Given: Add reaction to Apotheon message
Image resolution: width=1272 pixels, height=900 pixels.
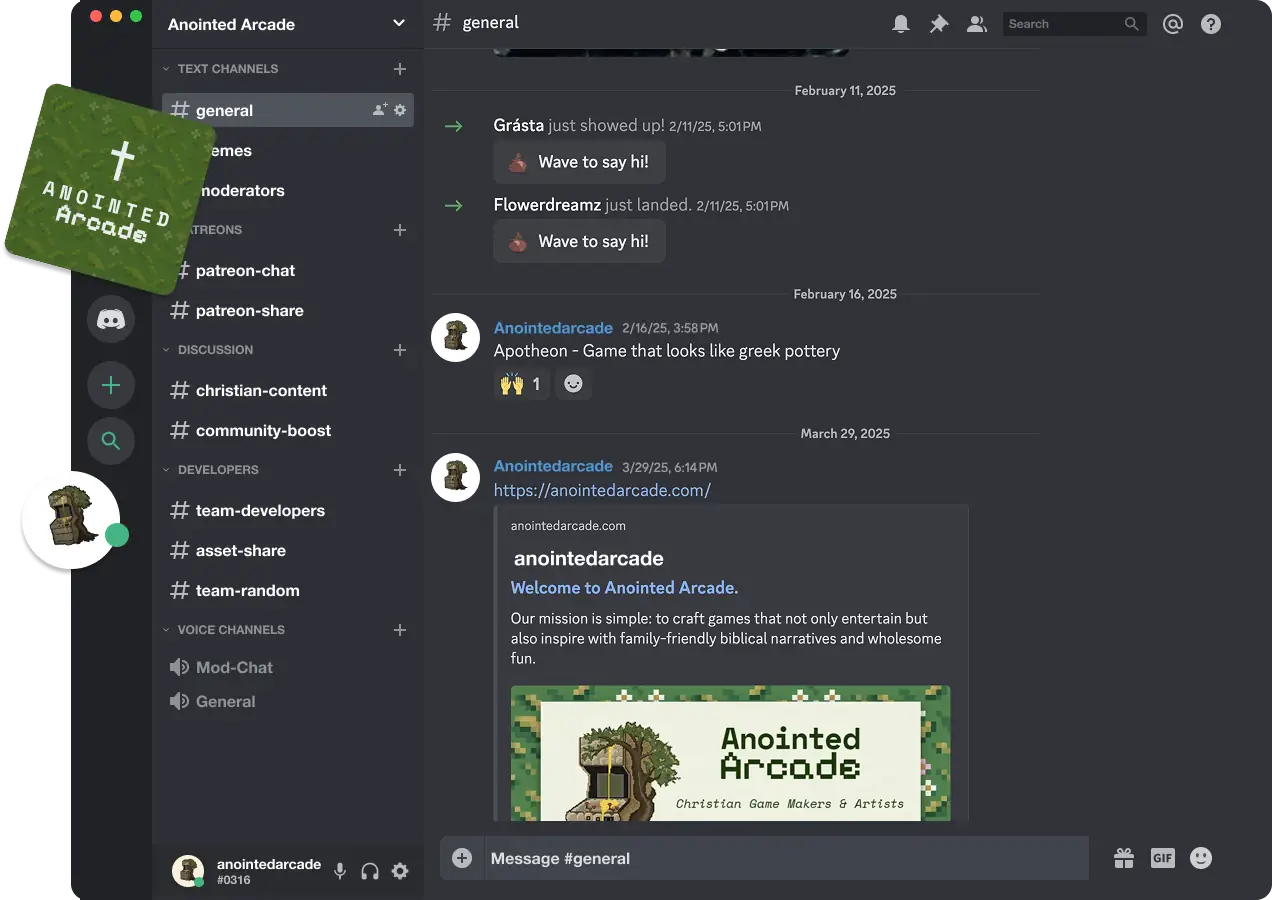Looking at the screenshot, I should click(573, 384).
